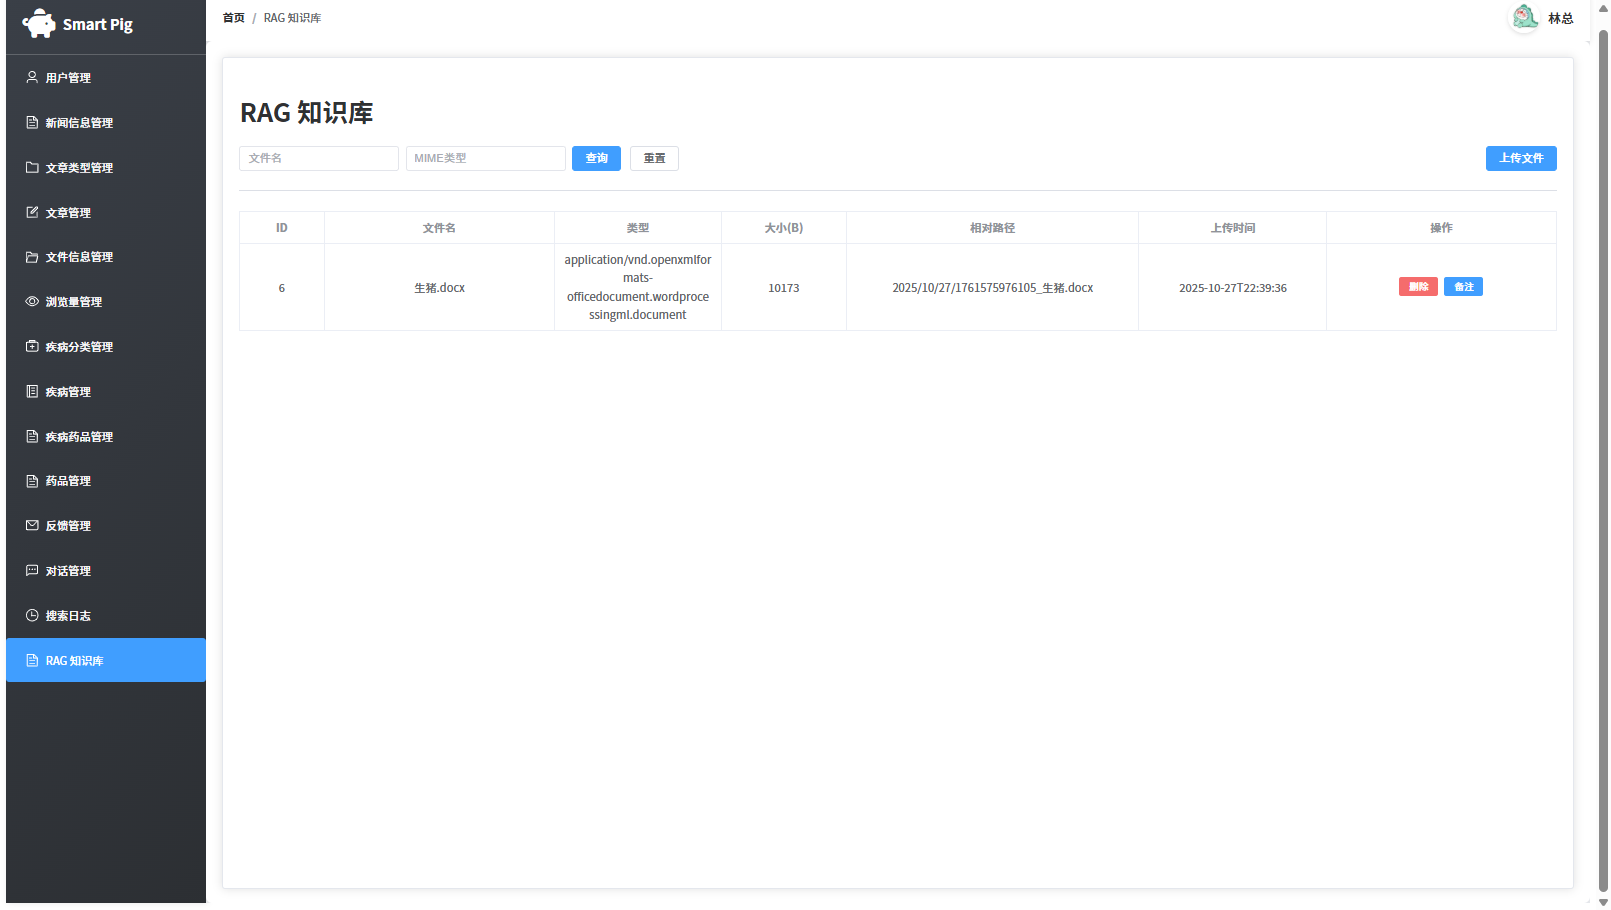Click the 新闻信息管理 document icon
1611x910 pixels.
[x=32, y=122]
